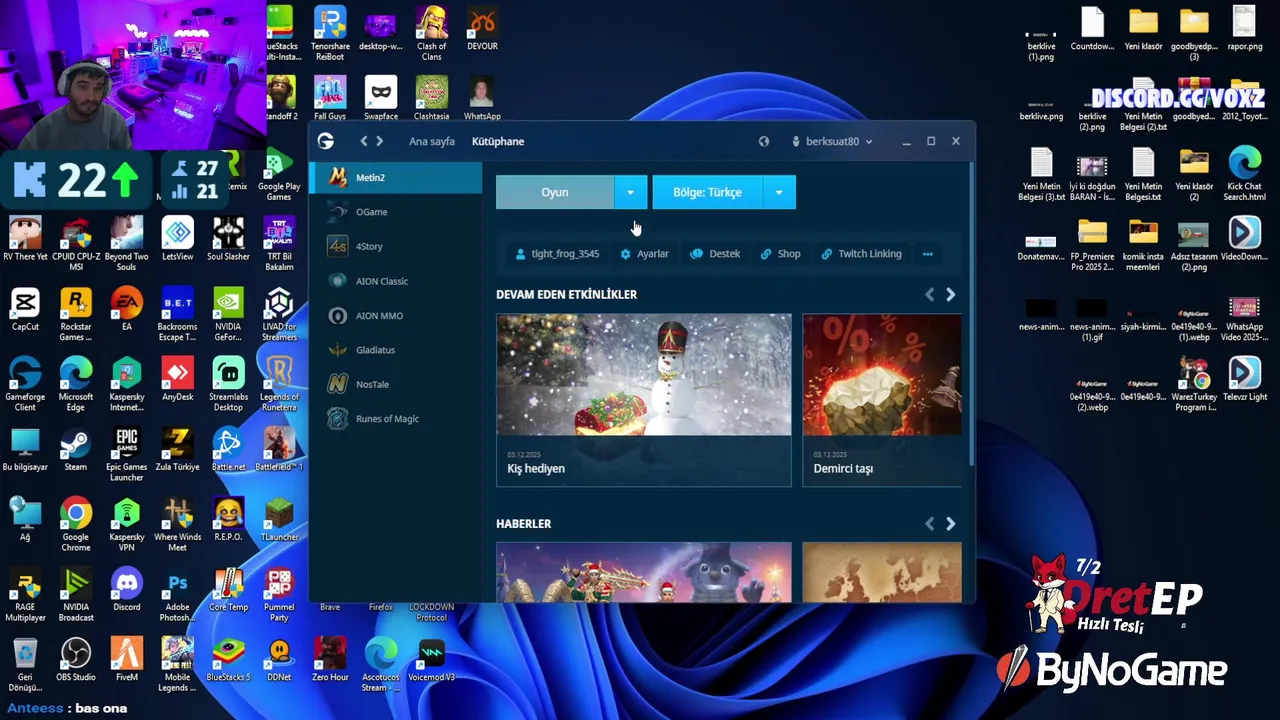Click the globe icon in the client header
This screenshot has width=1280, height=720.
pyautogui.click(x=764, y=141)
